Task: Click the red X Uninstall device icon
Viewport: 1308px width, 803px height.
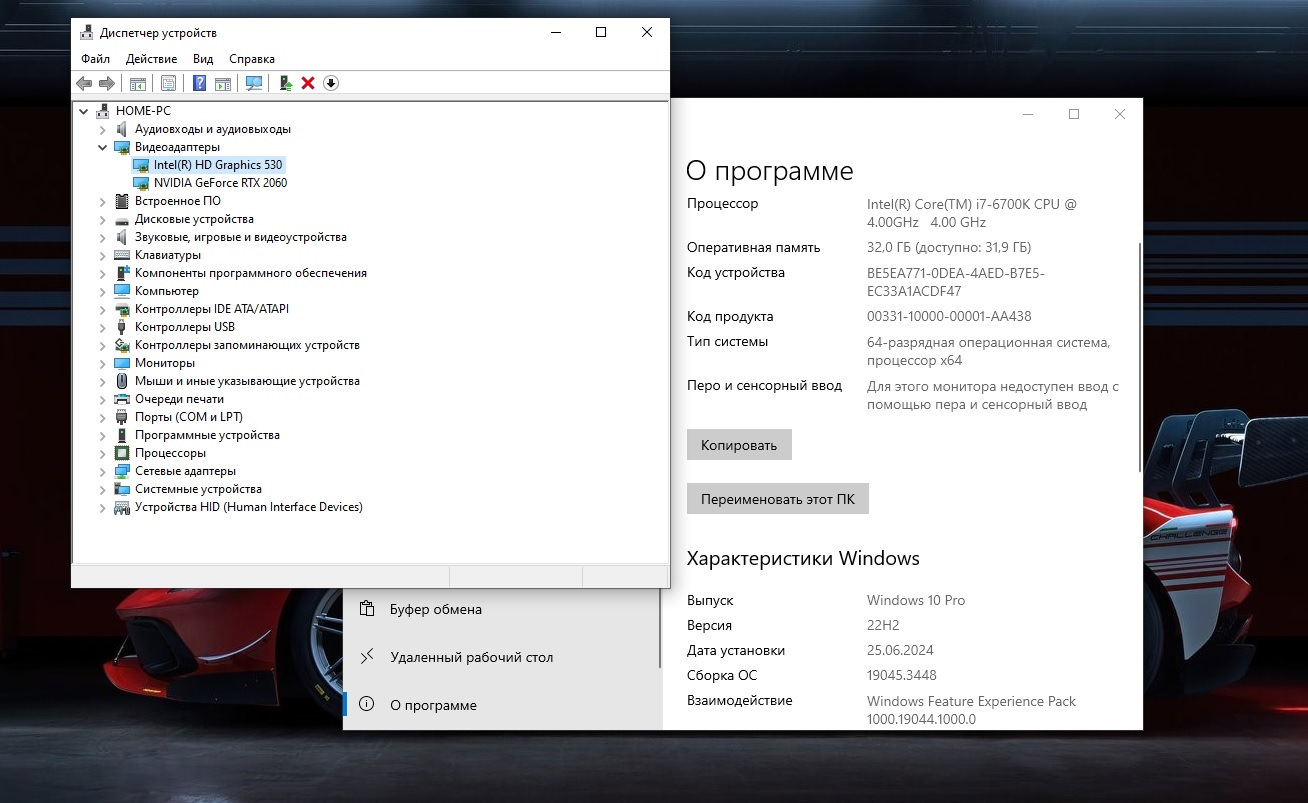Action: pyautogui.click(x=308, y=83)
